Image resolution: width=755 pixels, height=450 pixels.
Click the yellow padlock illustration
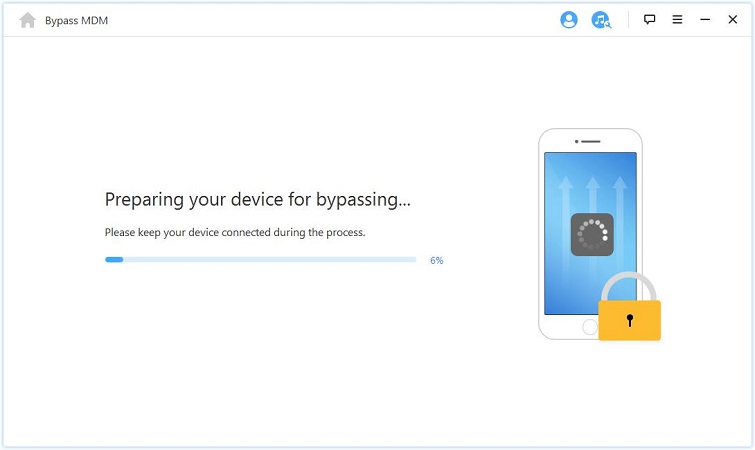[629, 306]
